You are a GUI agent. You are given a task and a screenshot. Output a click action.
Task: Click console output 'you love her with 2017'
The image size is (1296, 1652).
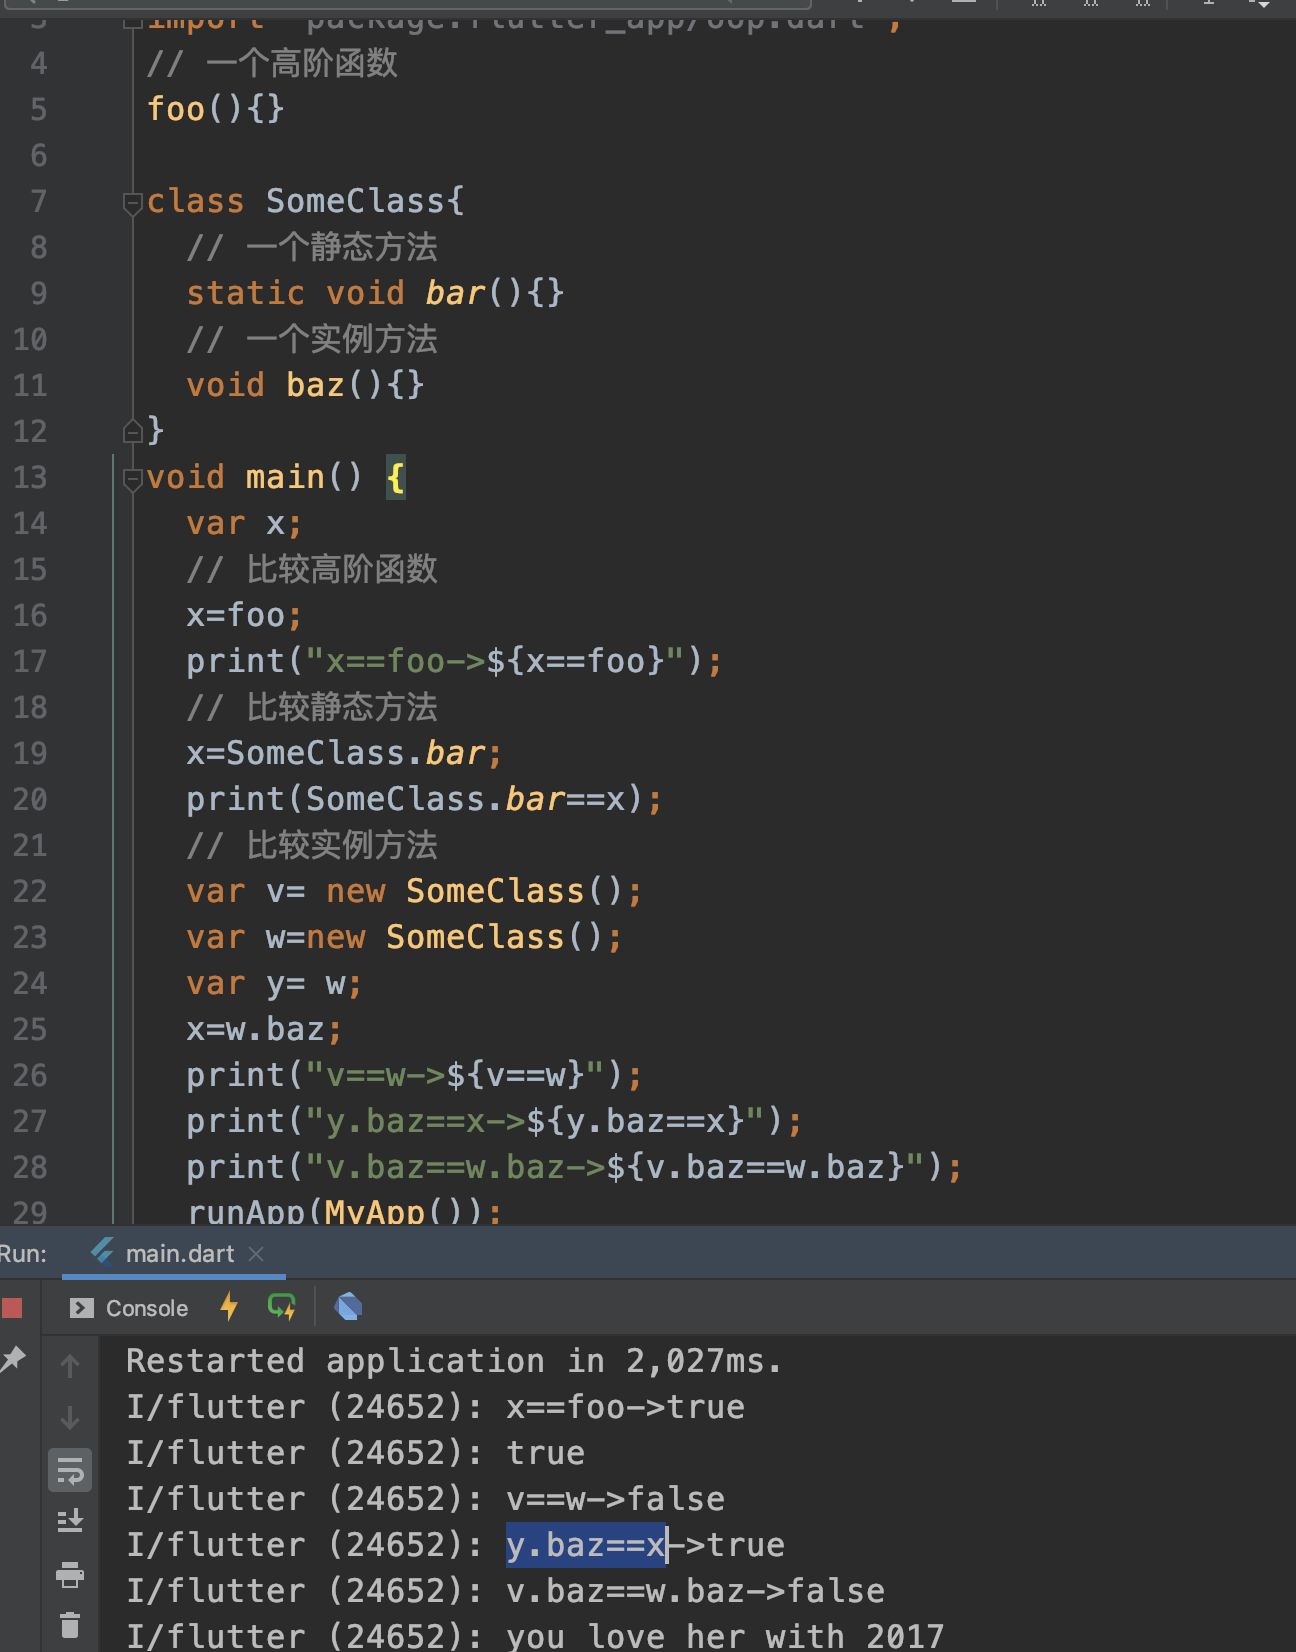pos(725,1636)
